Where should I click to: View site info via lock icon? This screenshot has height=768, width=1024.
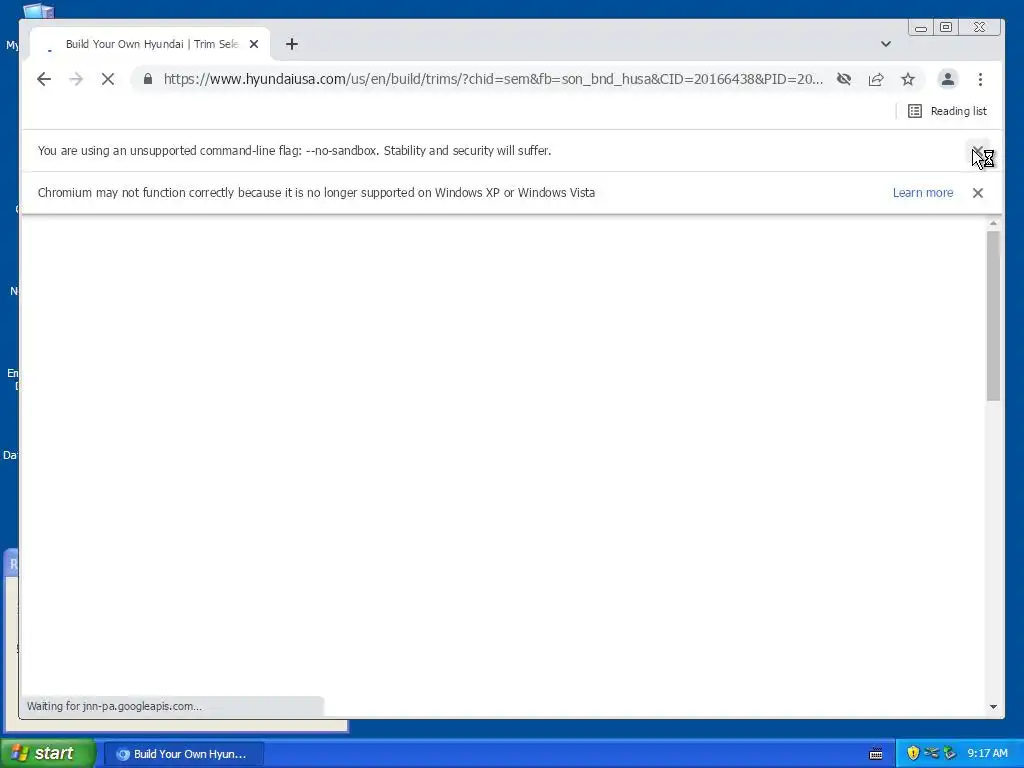tap(148, 79)
